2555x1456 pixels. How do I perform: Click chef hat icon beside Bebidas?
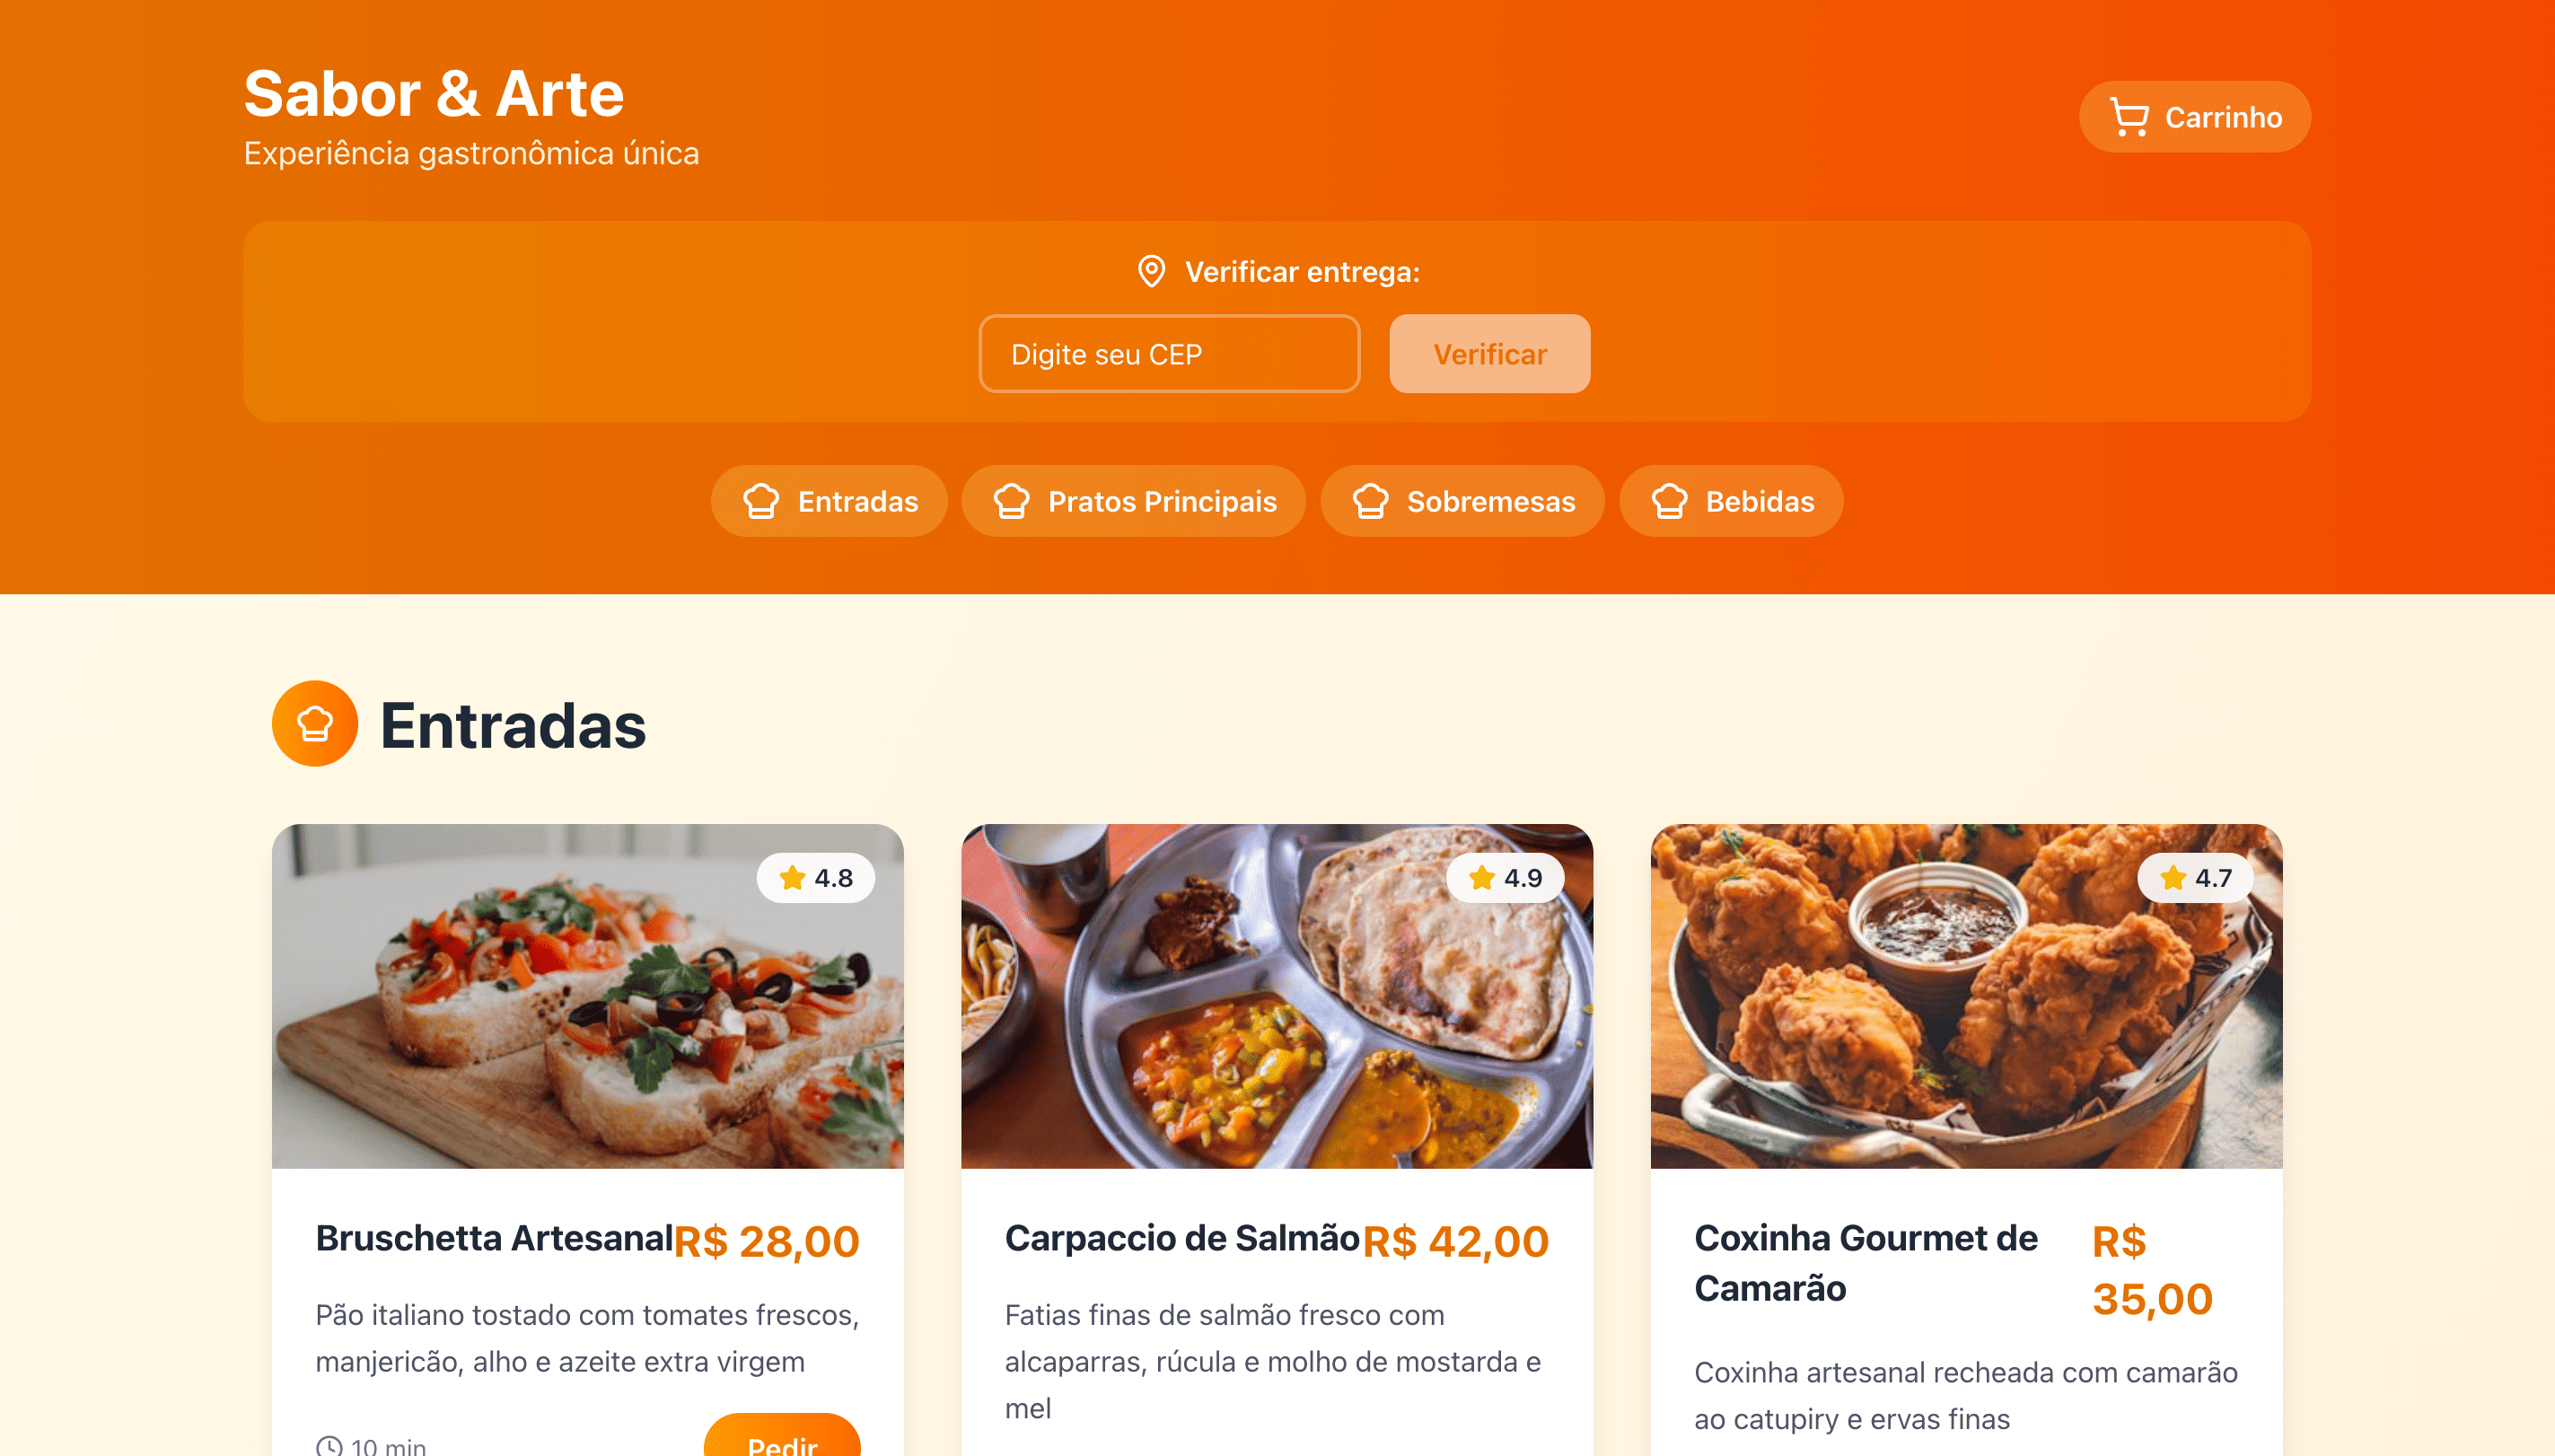pos(1669,501)
